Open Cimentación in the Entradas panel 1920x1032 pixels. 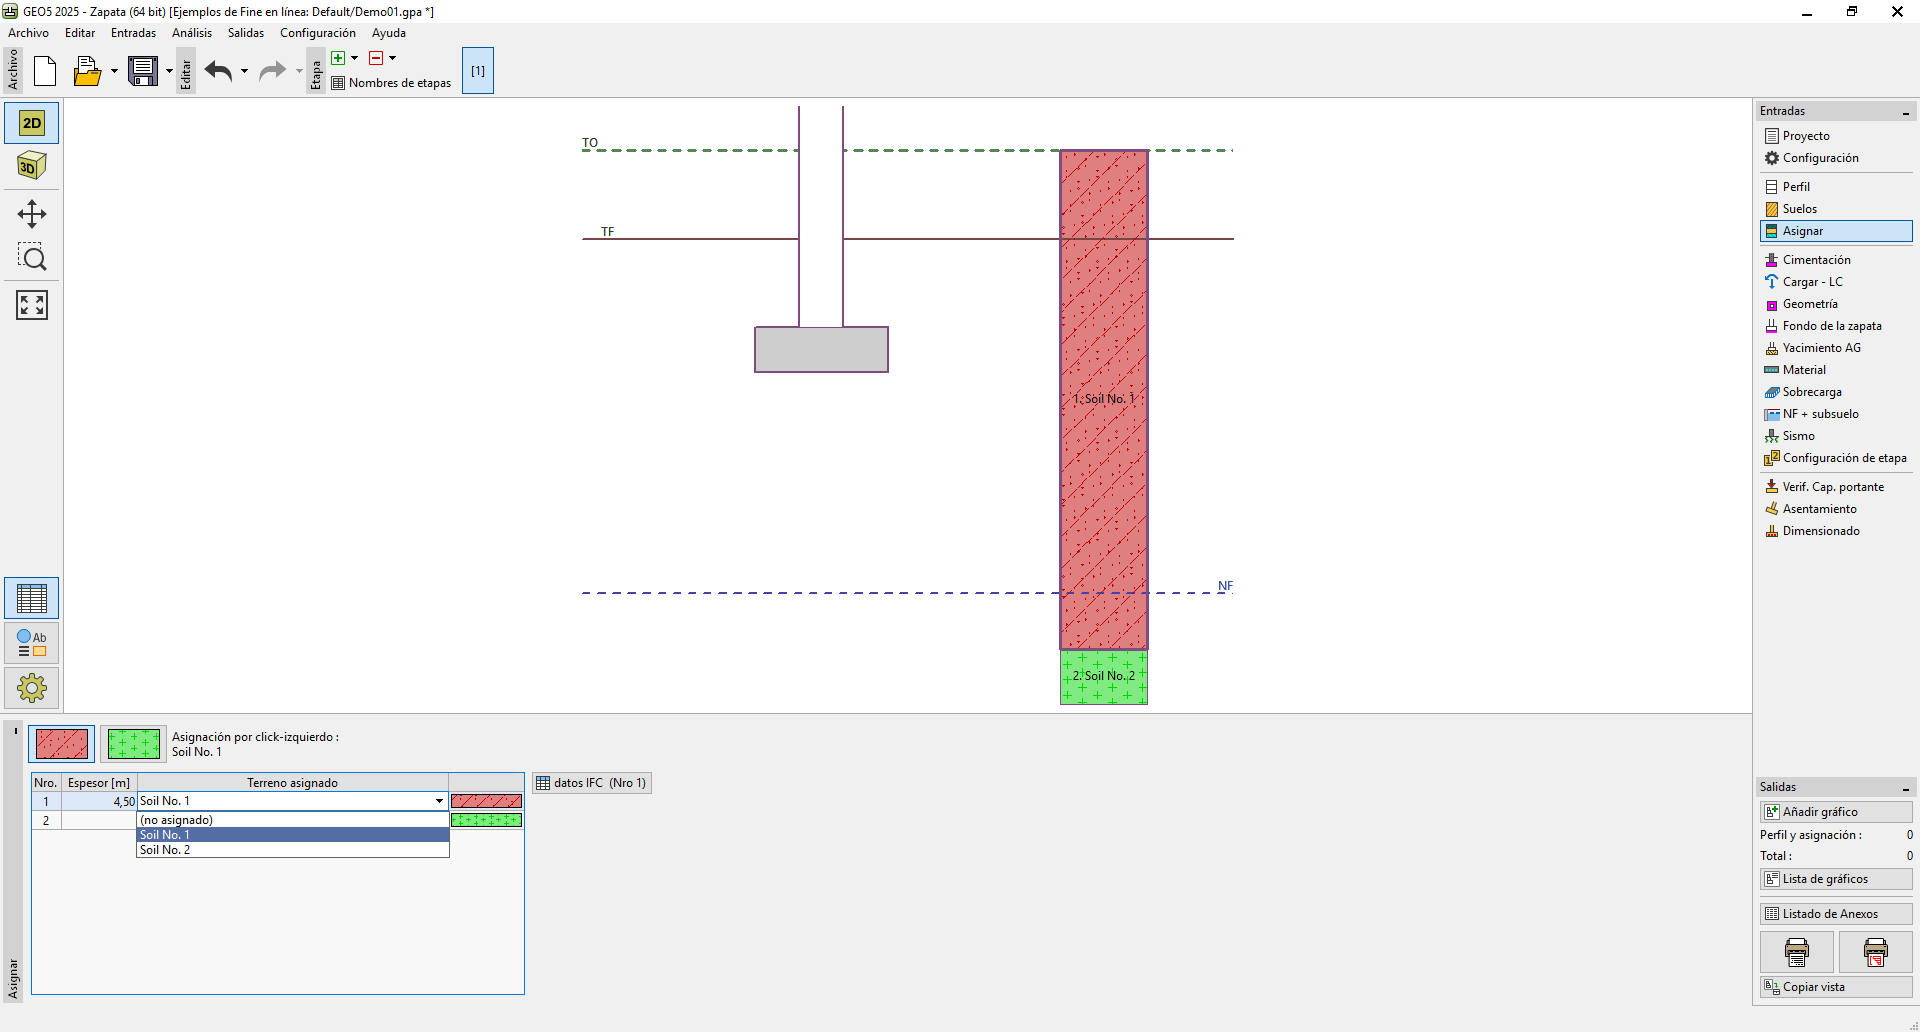tap(1816, 260)
